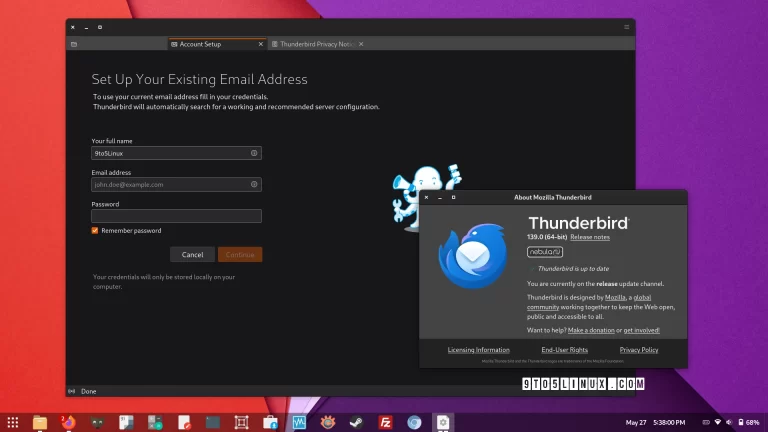The width and height of the screenshot is (768, 432).
Task: Open the battery system tray indicator
Action: click(747, 422)
